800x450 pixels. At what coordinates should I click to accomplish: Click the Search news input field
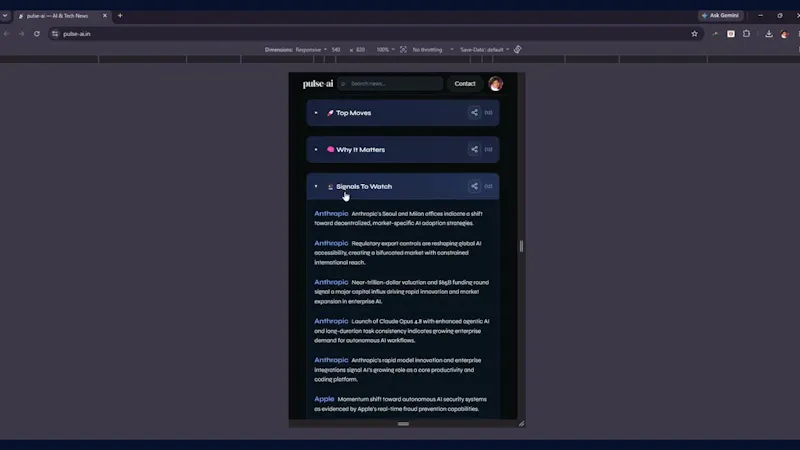click(390, 84)
